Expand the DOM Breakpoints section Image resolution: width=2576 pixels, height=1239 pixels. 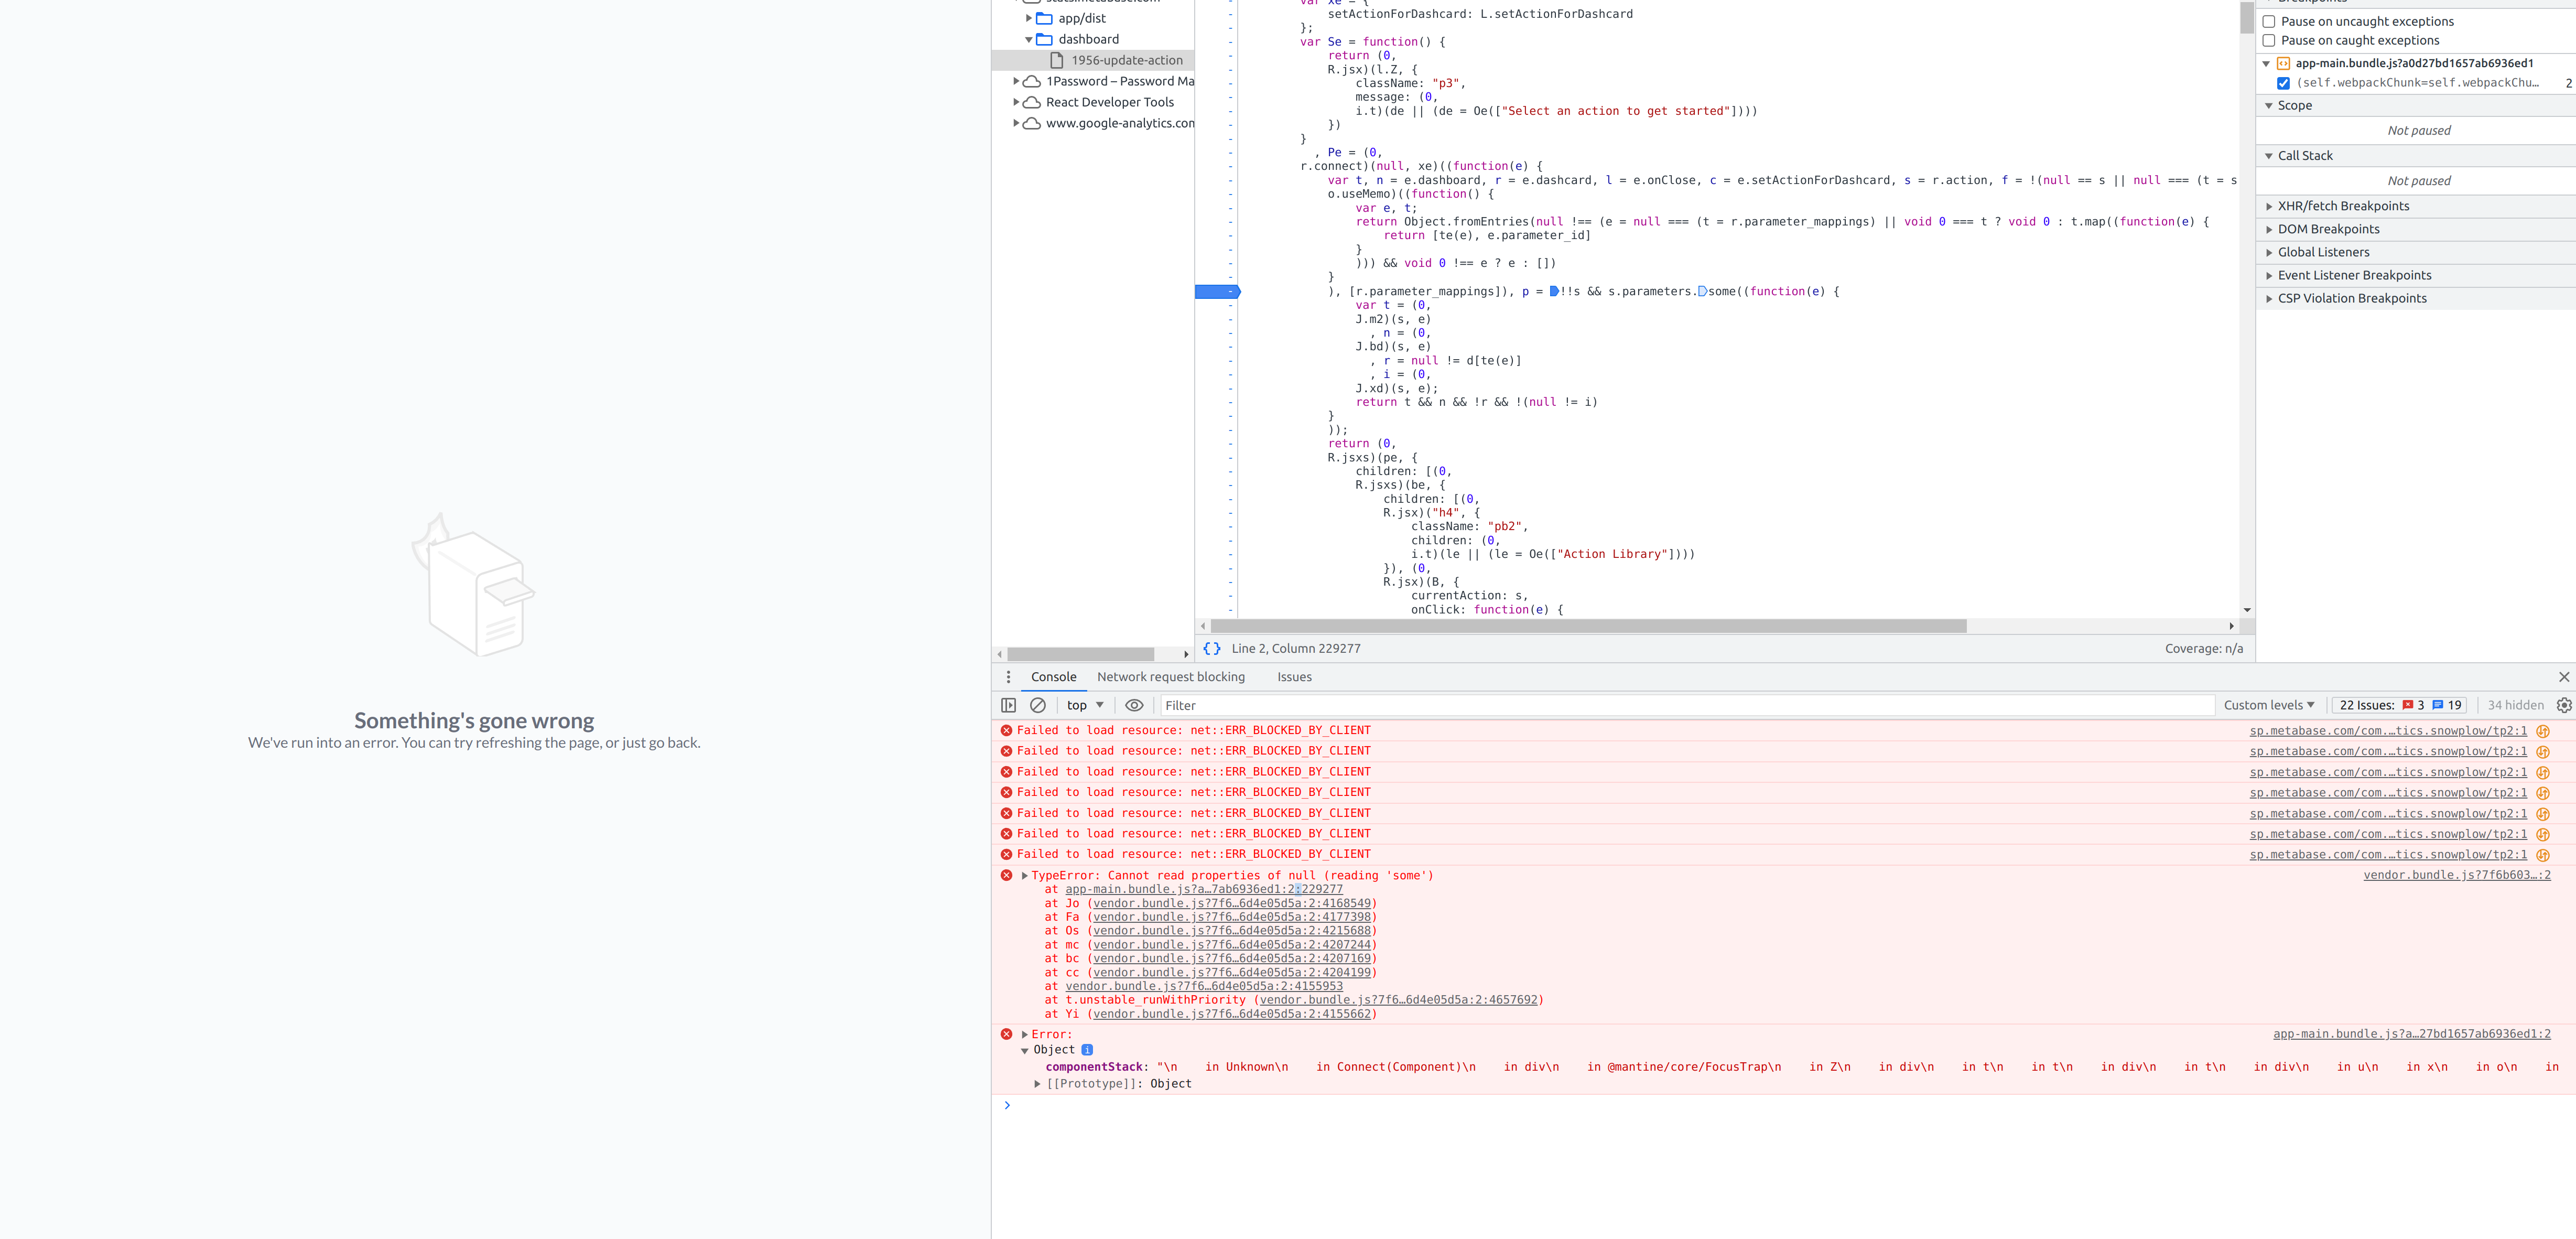click(2268, 229)
